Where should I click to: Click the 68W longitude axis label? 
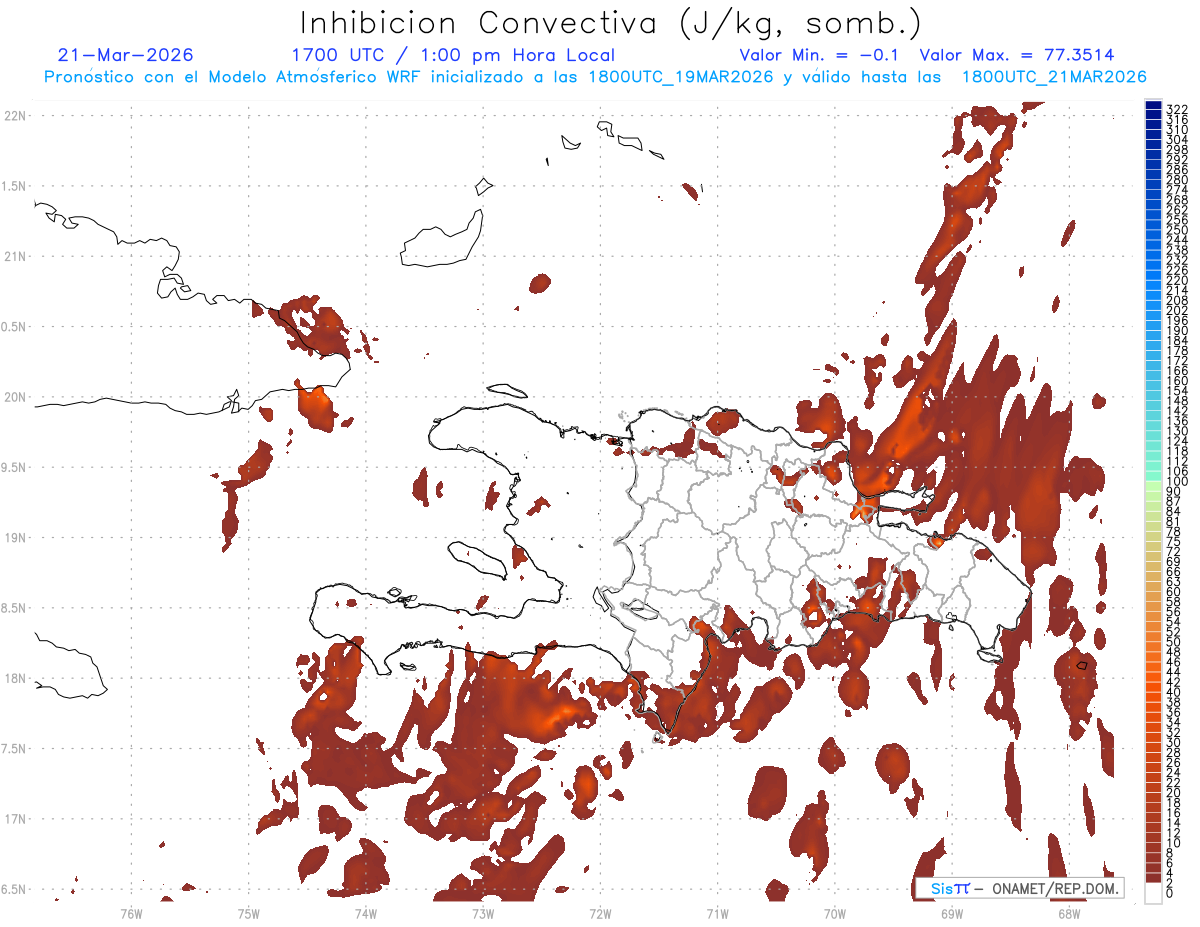click(x=1069, y=913)
